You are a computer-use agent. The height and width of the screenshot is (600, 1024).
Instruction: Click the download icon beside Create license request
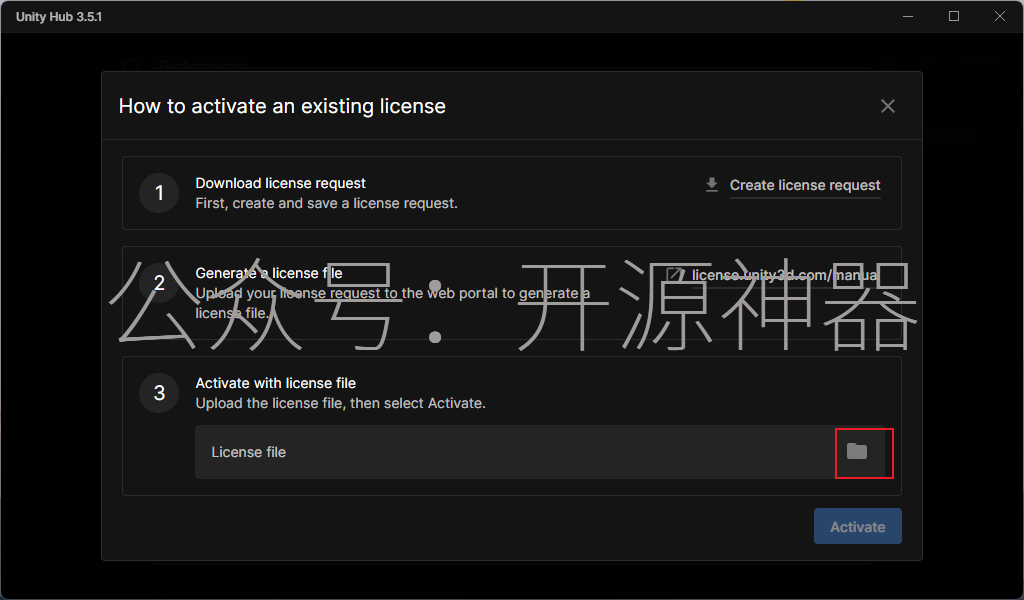pyautogui.click(x=712, y=185)
